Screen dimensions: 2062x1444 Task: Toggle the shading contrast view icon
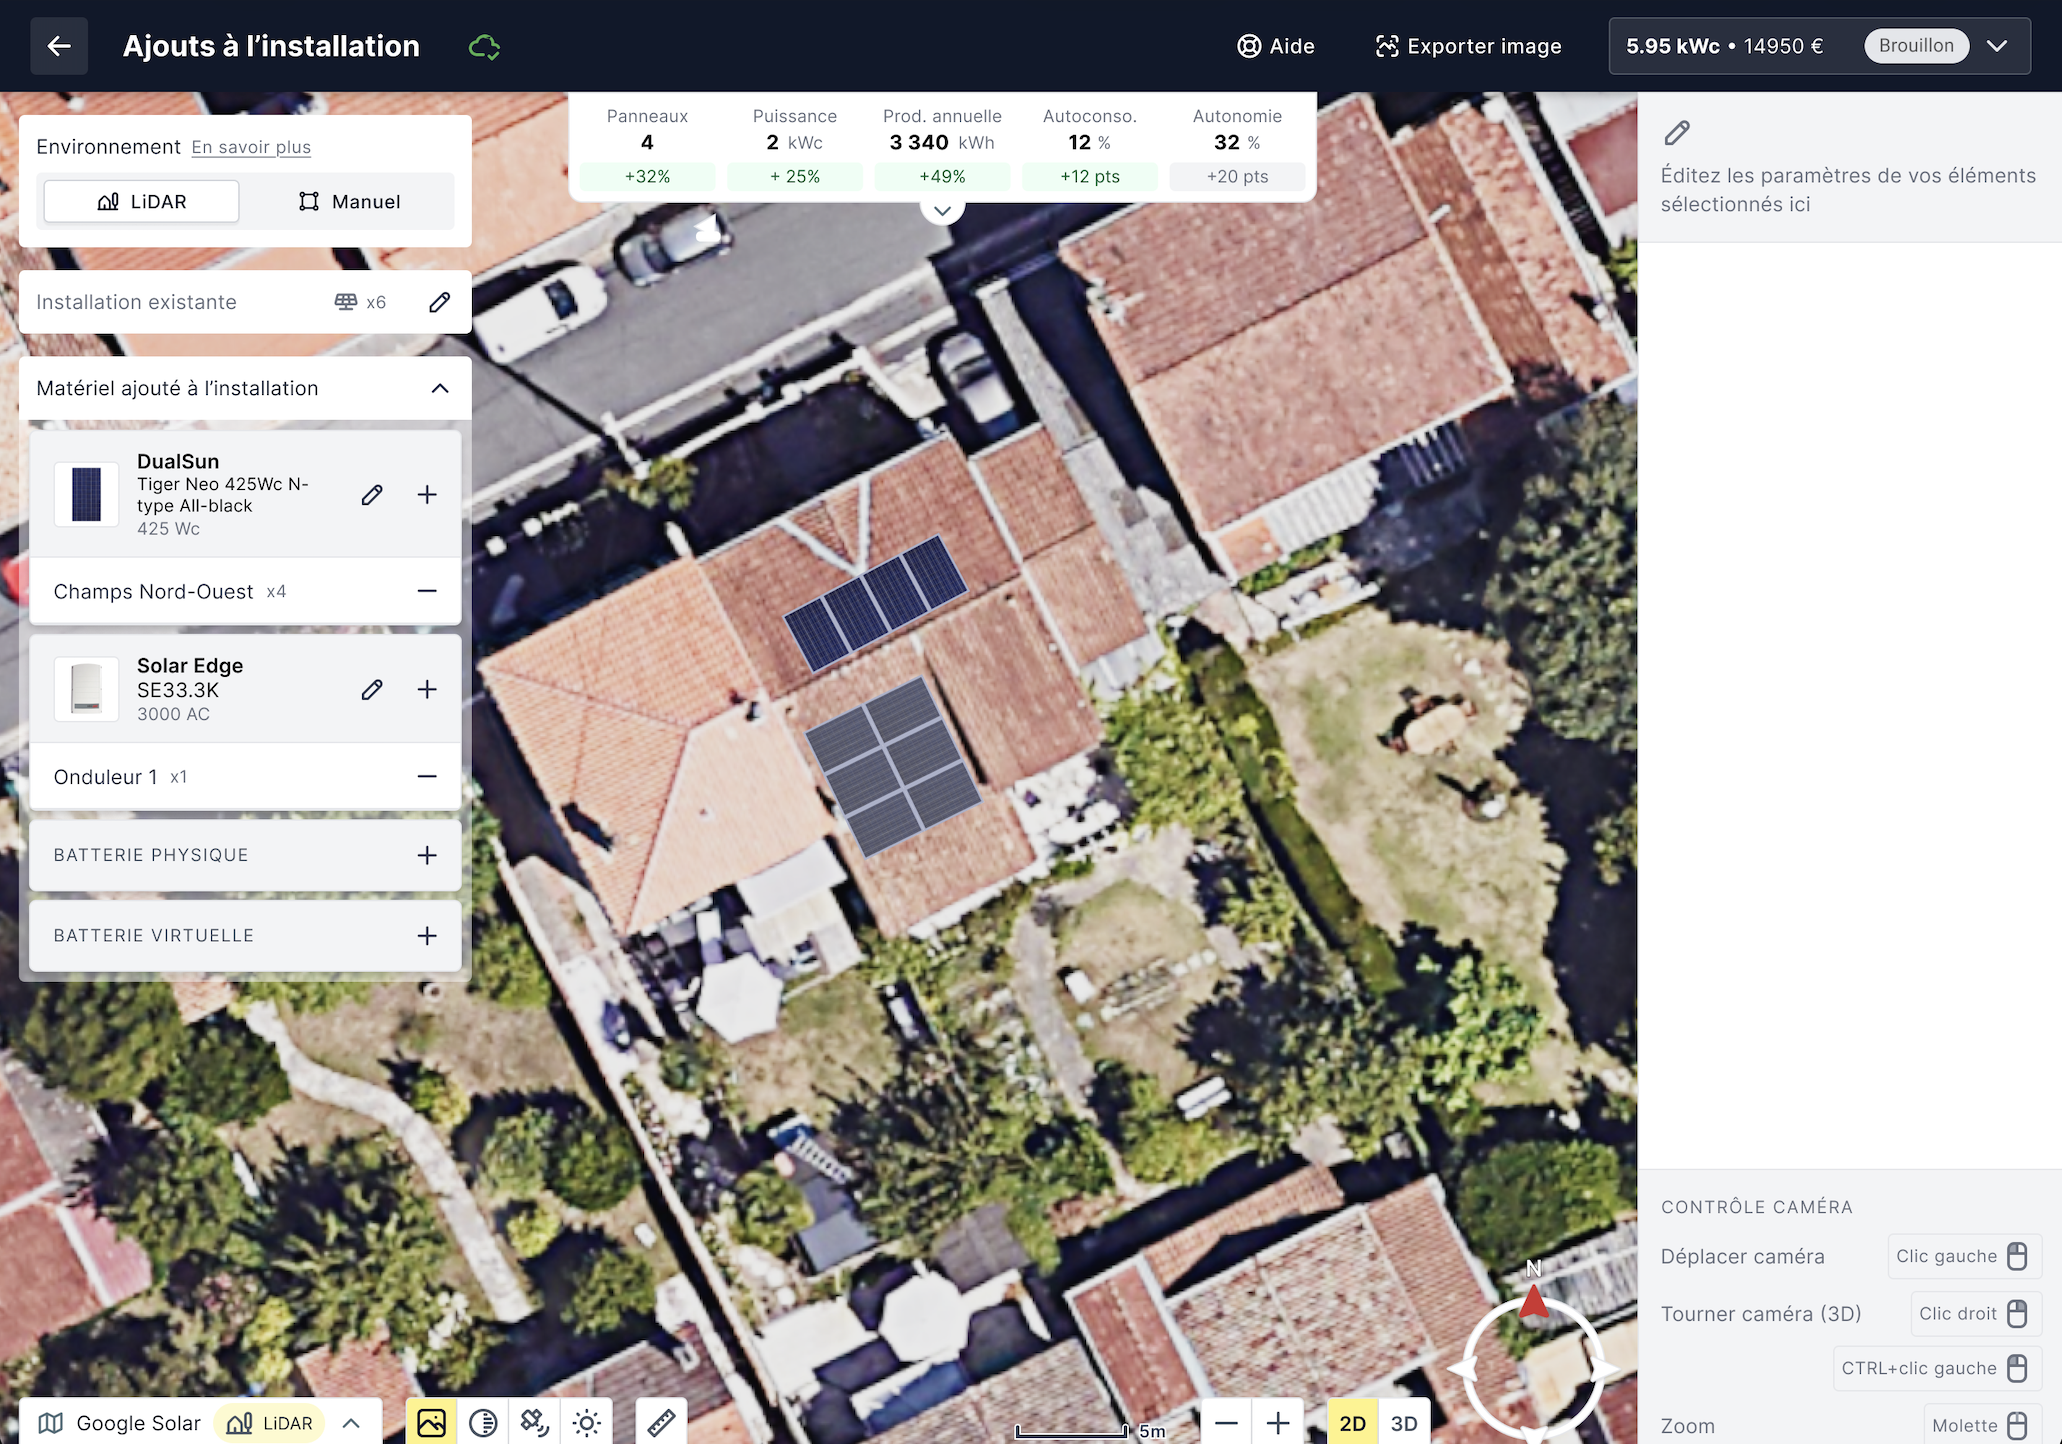click(x=483, y=1423)
